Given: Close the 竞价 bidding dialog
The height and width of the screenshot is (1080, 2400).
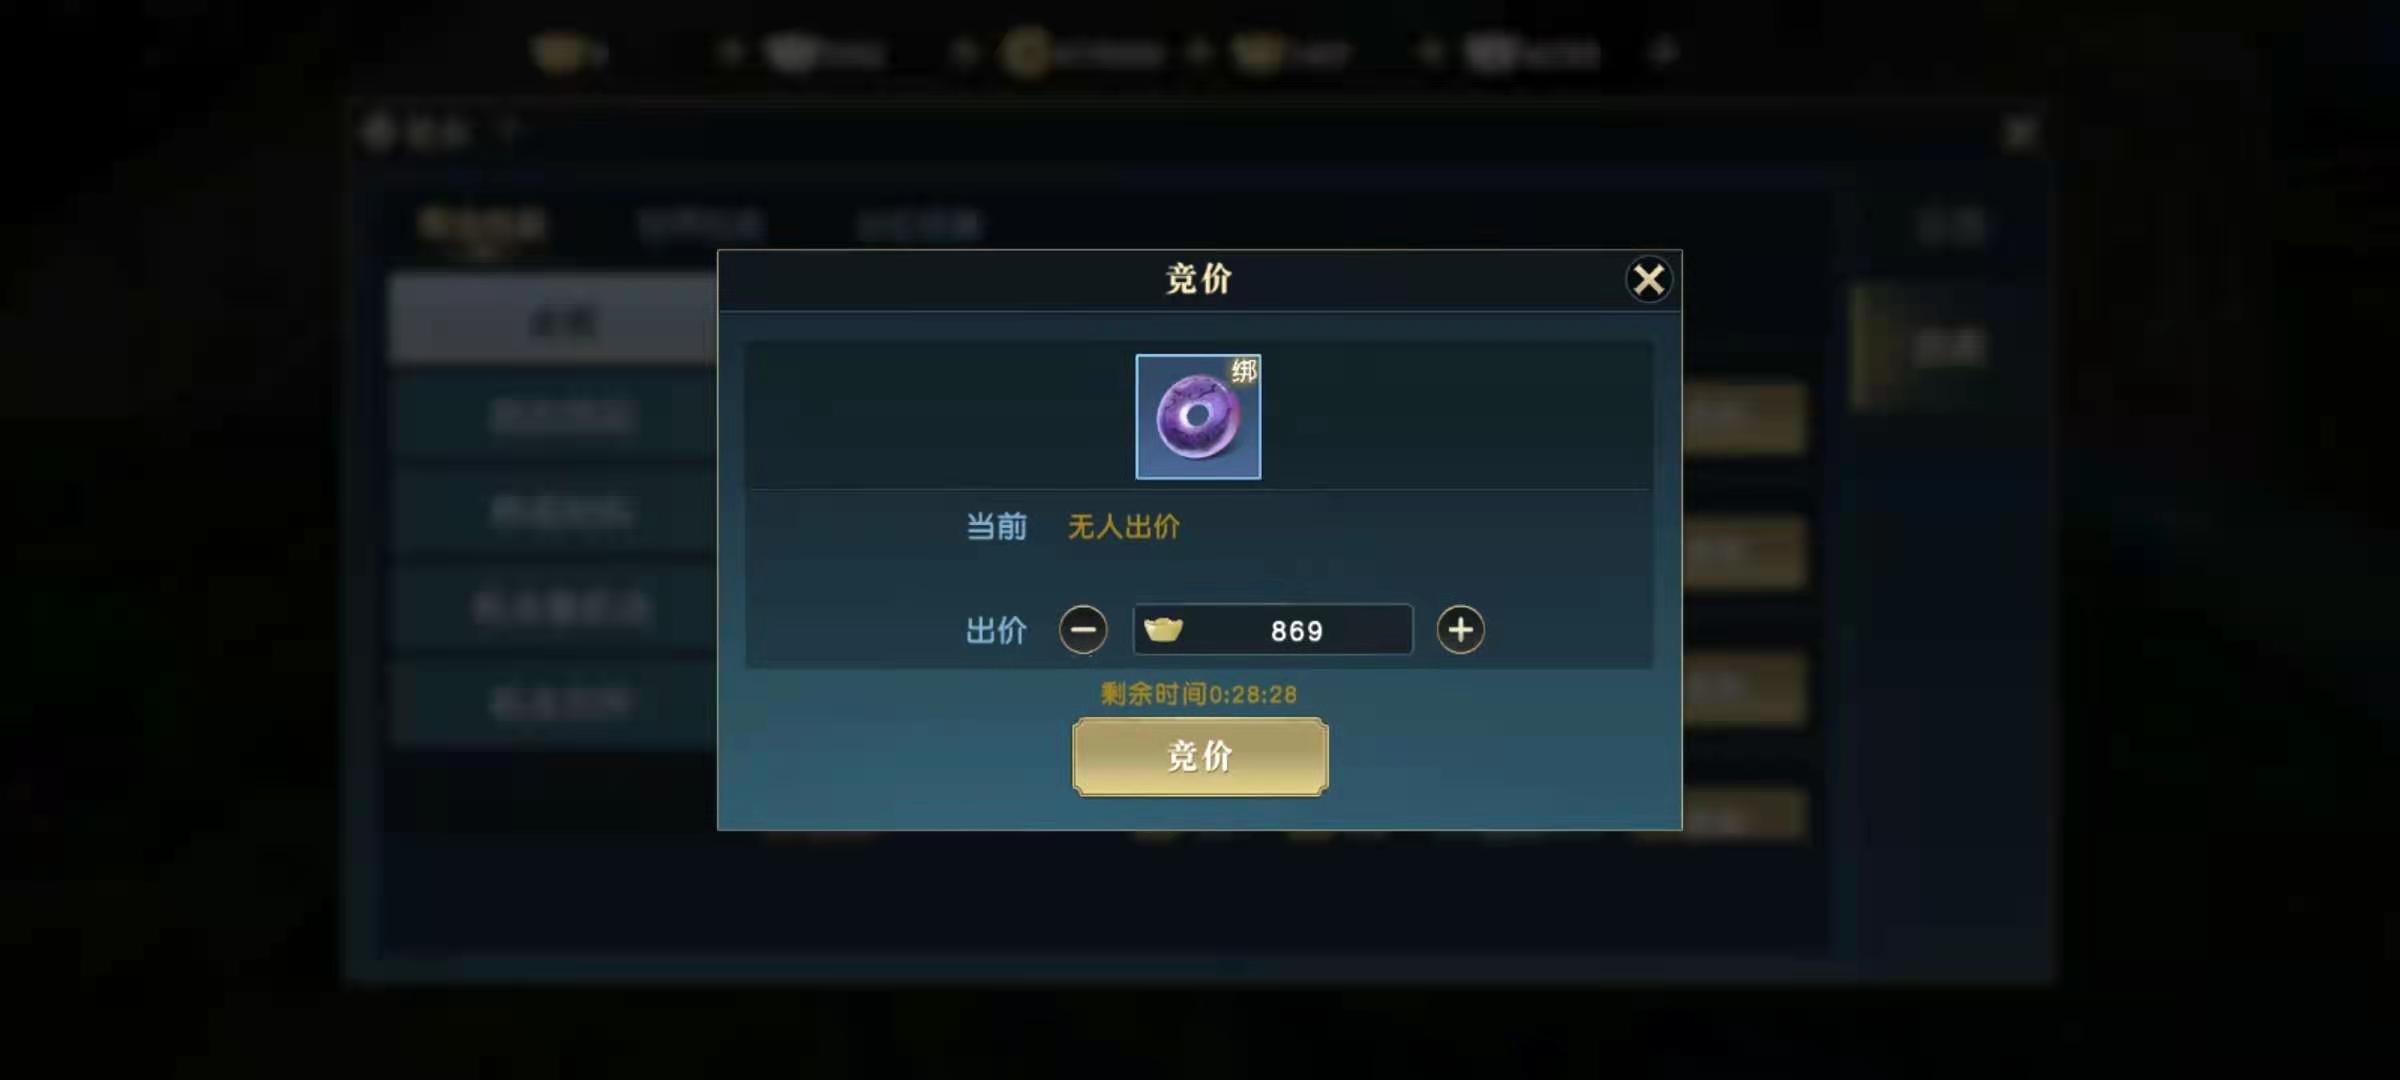Looking at the screenshot, I should click(1648, 280).
